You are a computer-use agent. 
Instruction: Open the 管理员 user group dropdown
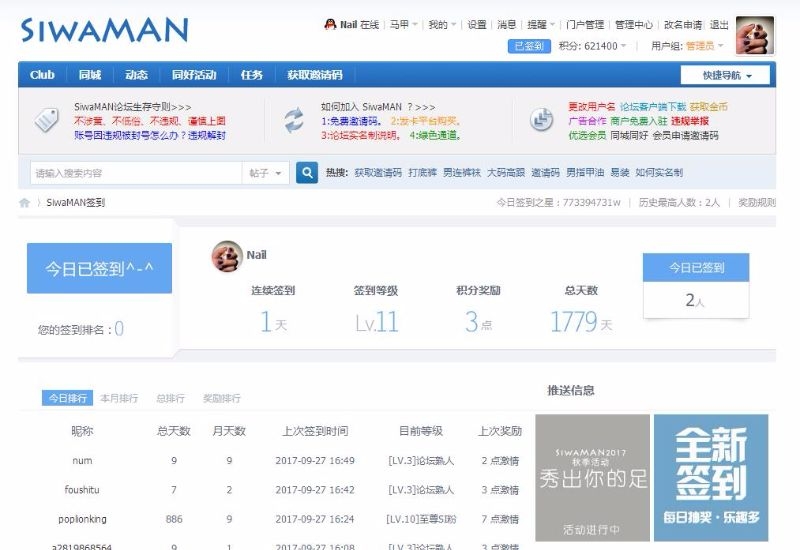coord(705,46)
